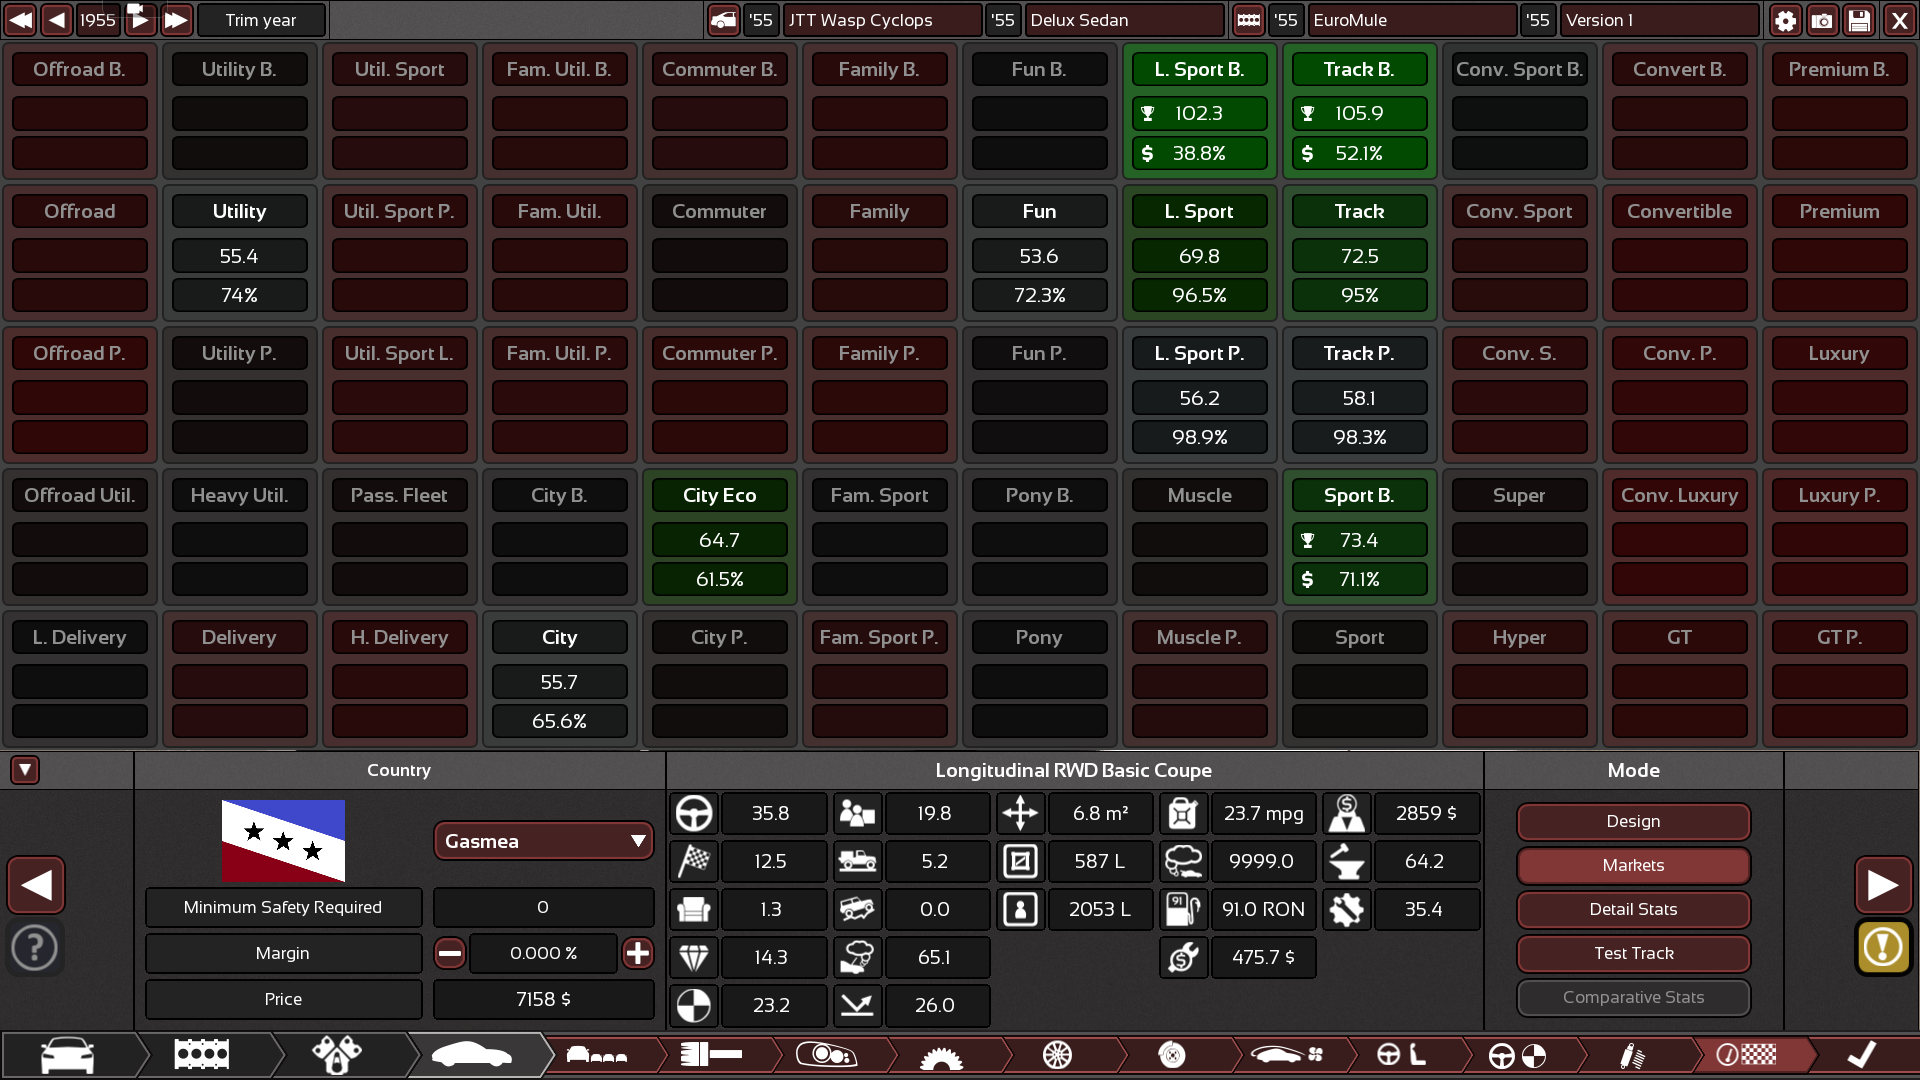
Task: Open the Gasmea country dropdown
Action: point(543,841)
